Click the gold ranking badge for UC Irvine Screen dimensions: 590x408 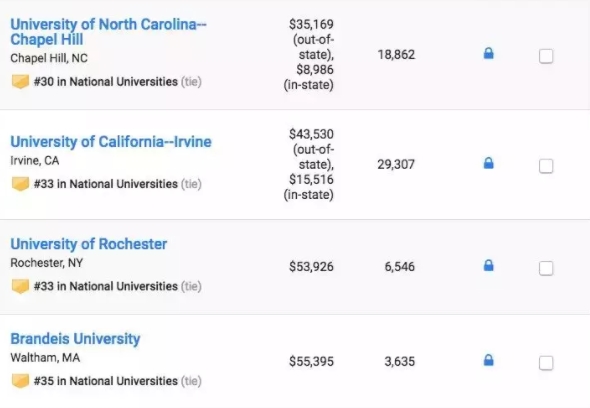point(20,184)
